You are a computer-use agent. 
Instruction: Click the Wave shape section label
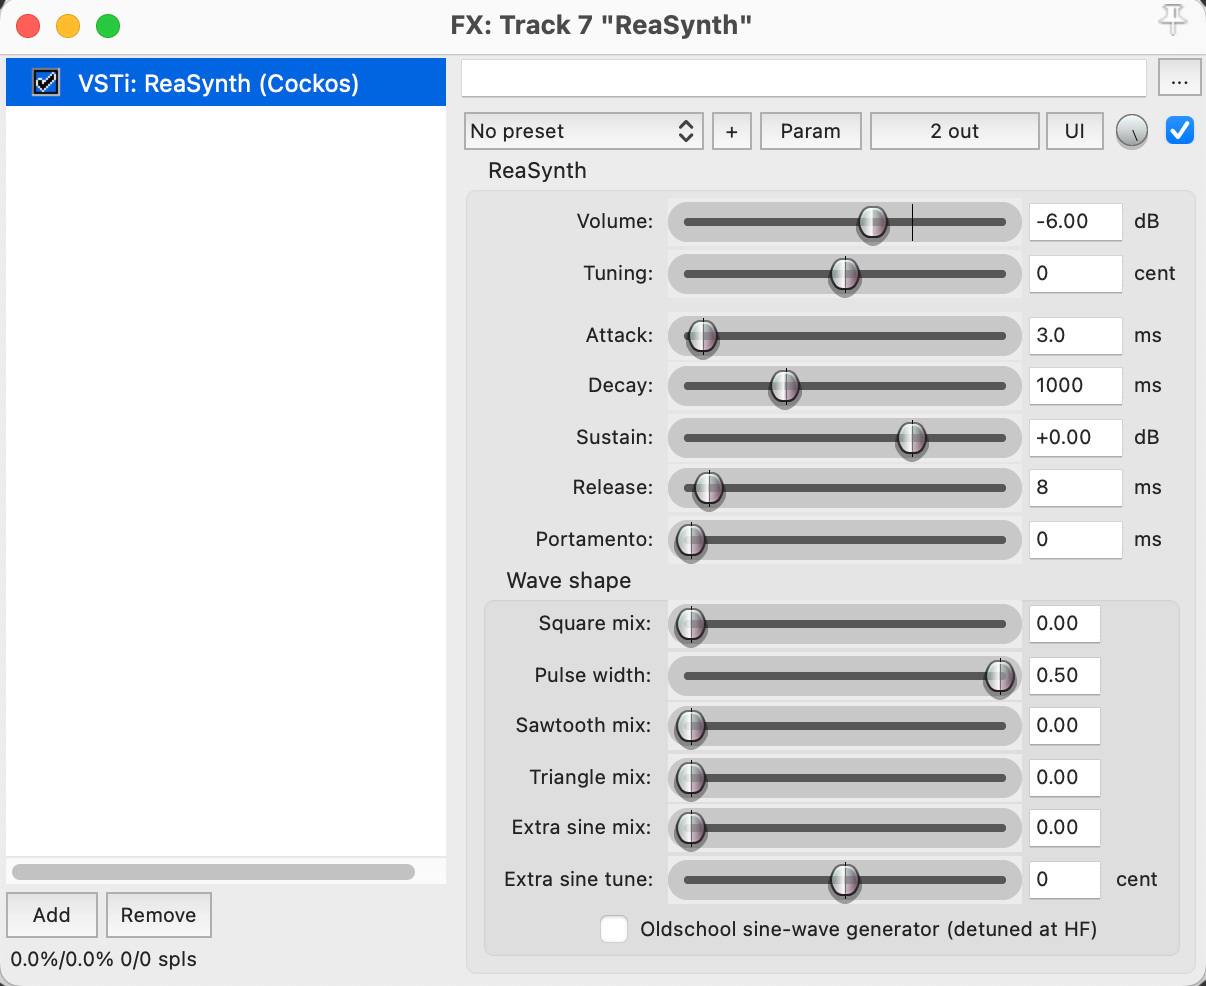pos(569,580)
